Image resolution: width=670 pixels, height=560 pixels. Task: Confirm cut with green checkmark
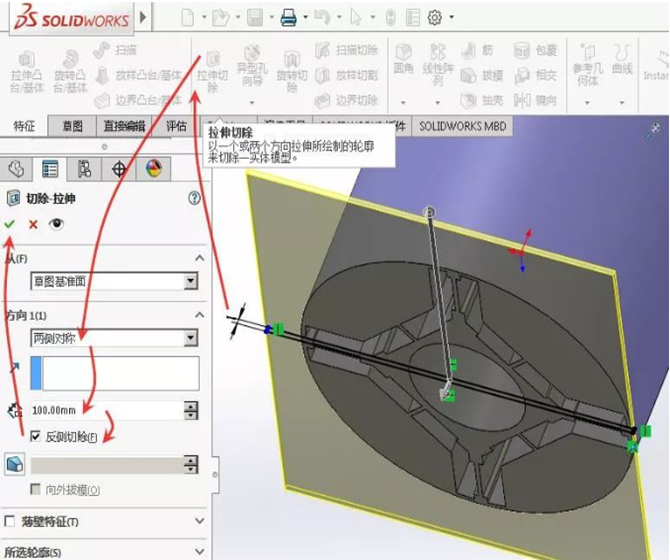9,224
